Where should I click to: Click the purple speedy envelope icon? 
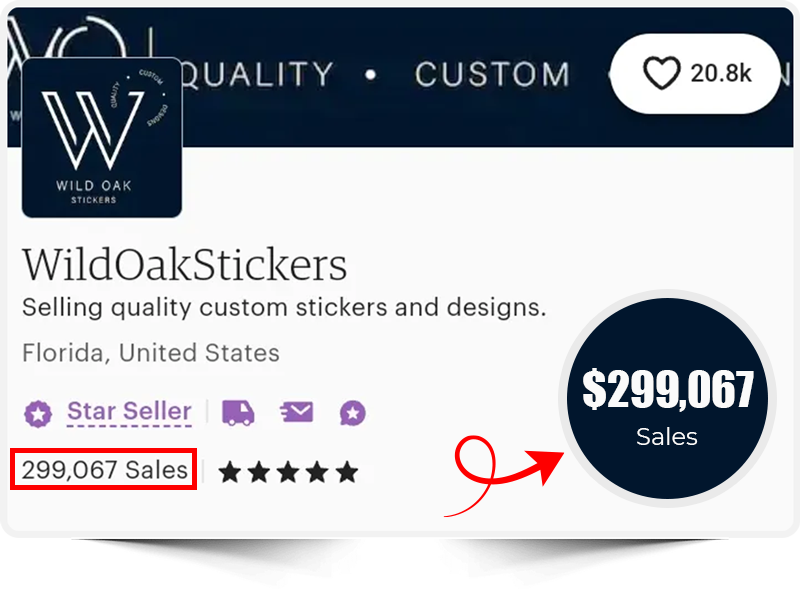point(297,412)
